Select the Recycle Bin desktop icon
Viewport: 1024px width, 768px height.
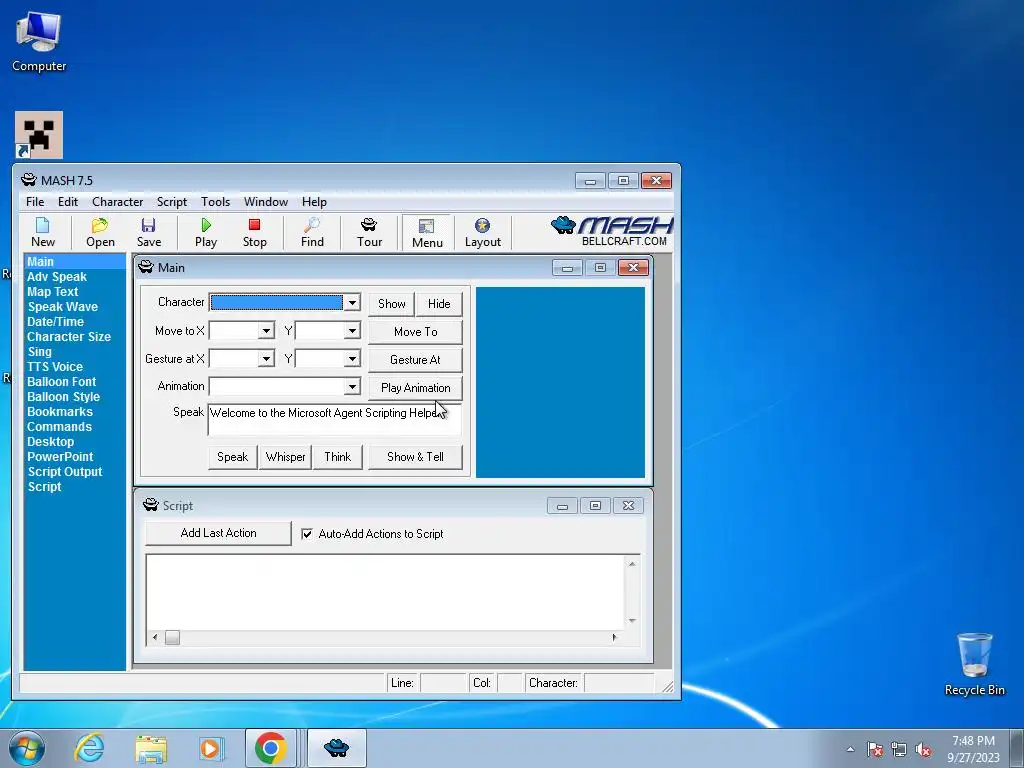974,664
